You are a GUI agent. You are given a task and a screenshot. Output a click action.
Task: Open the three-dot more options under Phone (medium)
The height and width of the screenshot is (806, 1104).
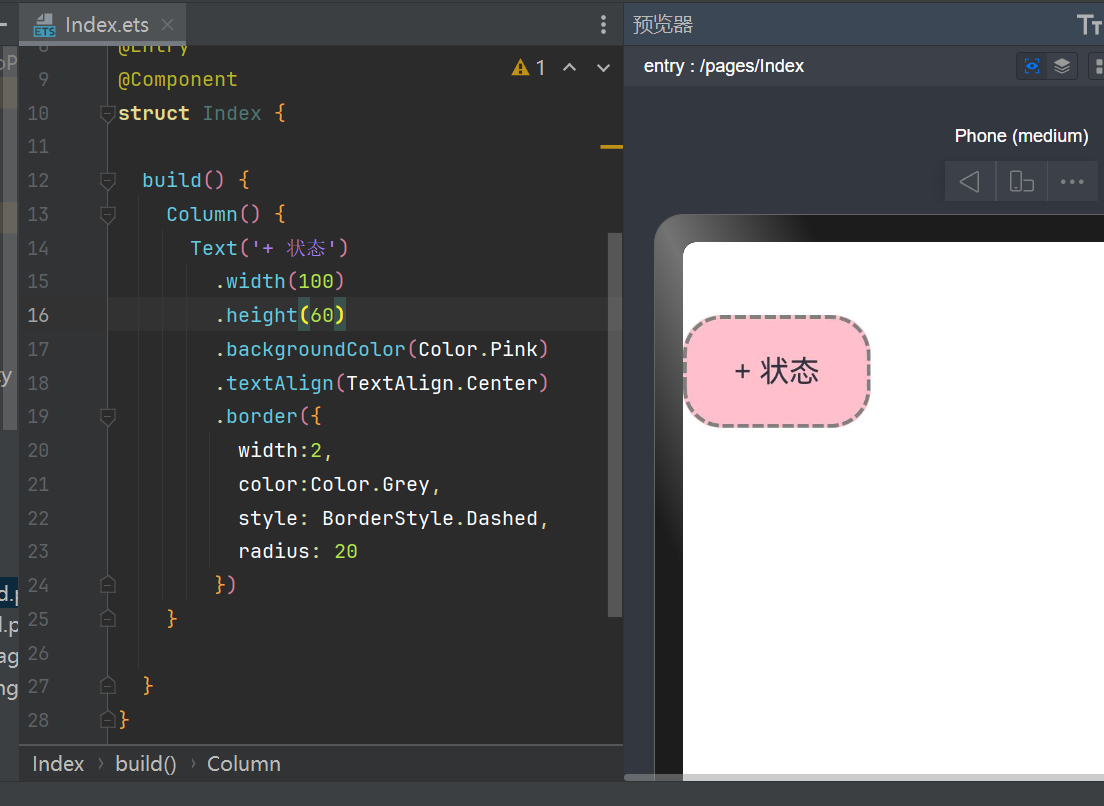pos(1072,182)
